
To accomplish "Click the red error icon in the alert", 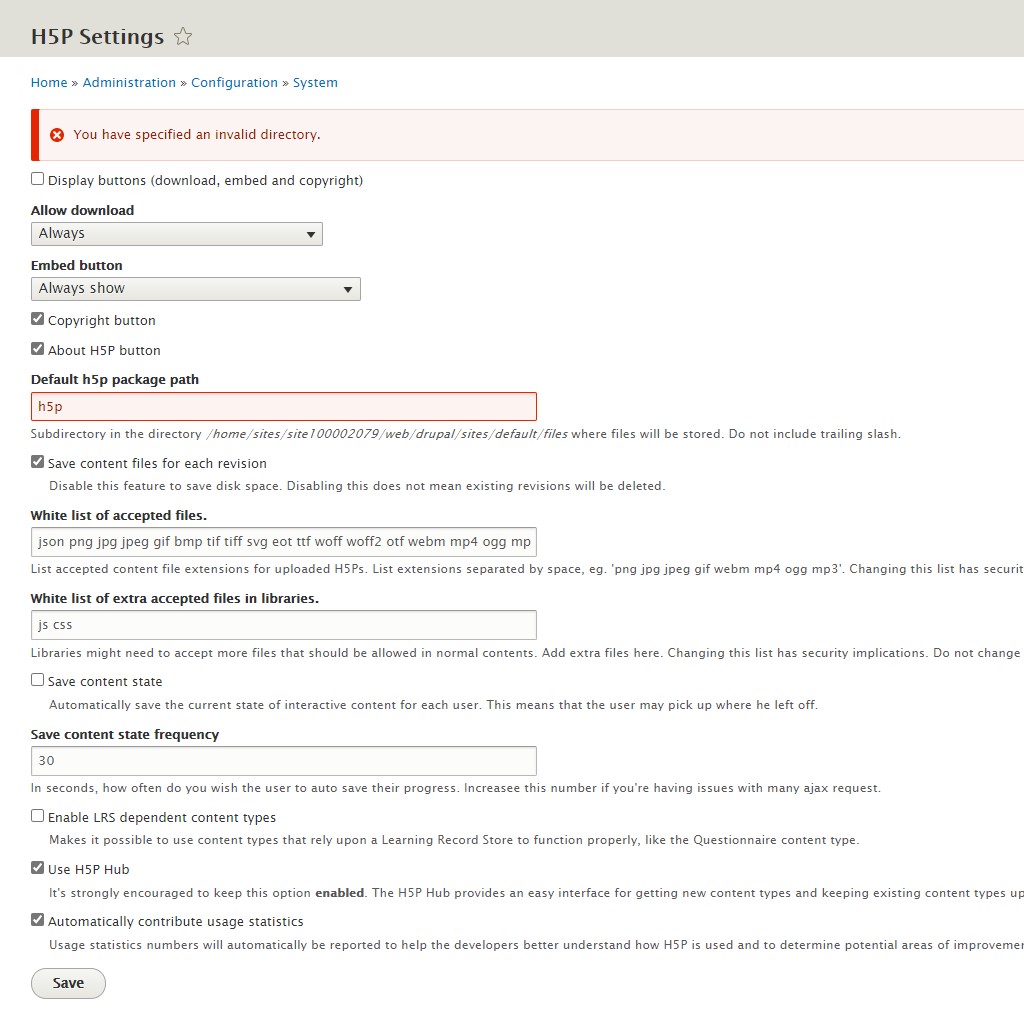I will click(57, 135).
